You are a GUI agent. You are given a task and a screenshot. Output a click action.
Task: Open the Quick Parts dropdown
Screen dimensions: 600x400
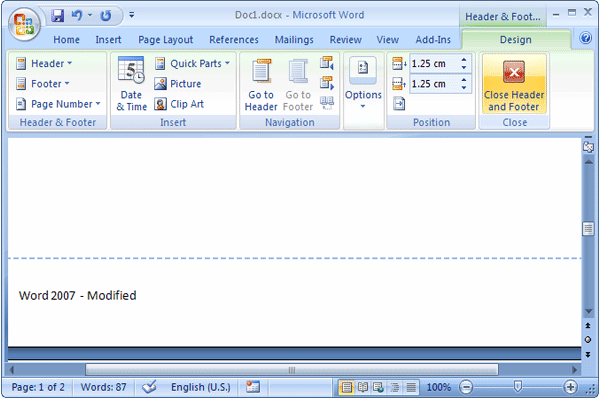(x=192, y=64)
